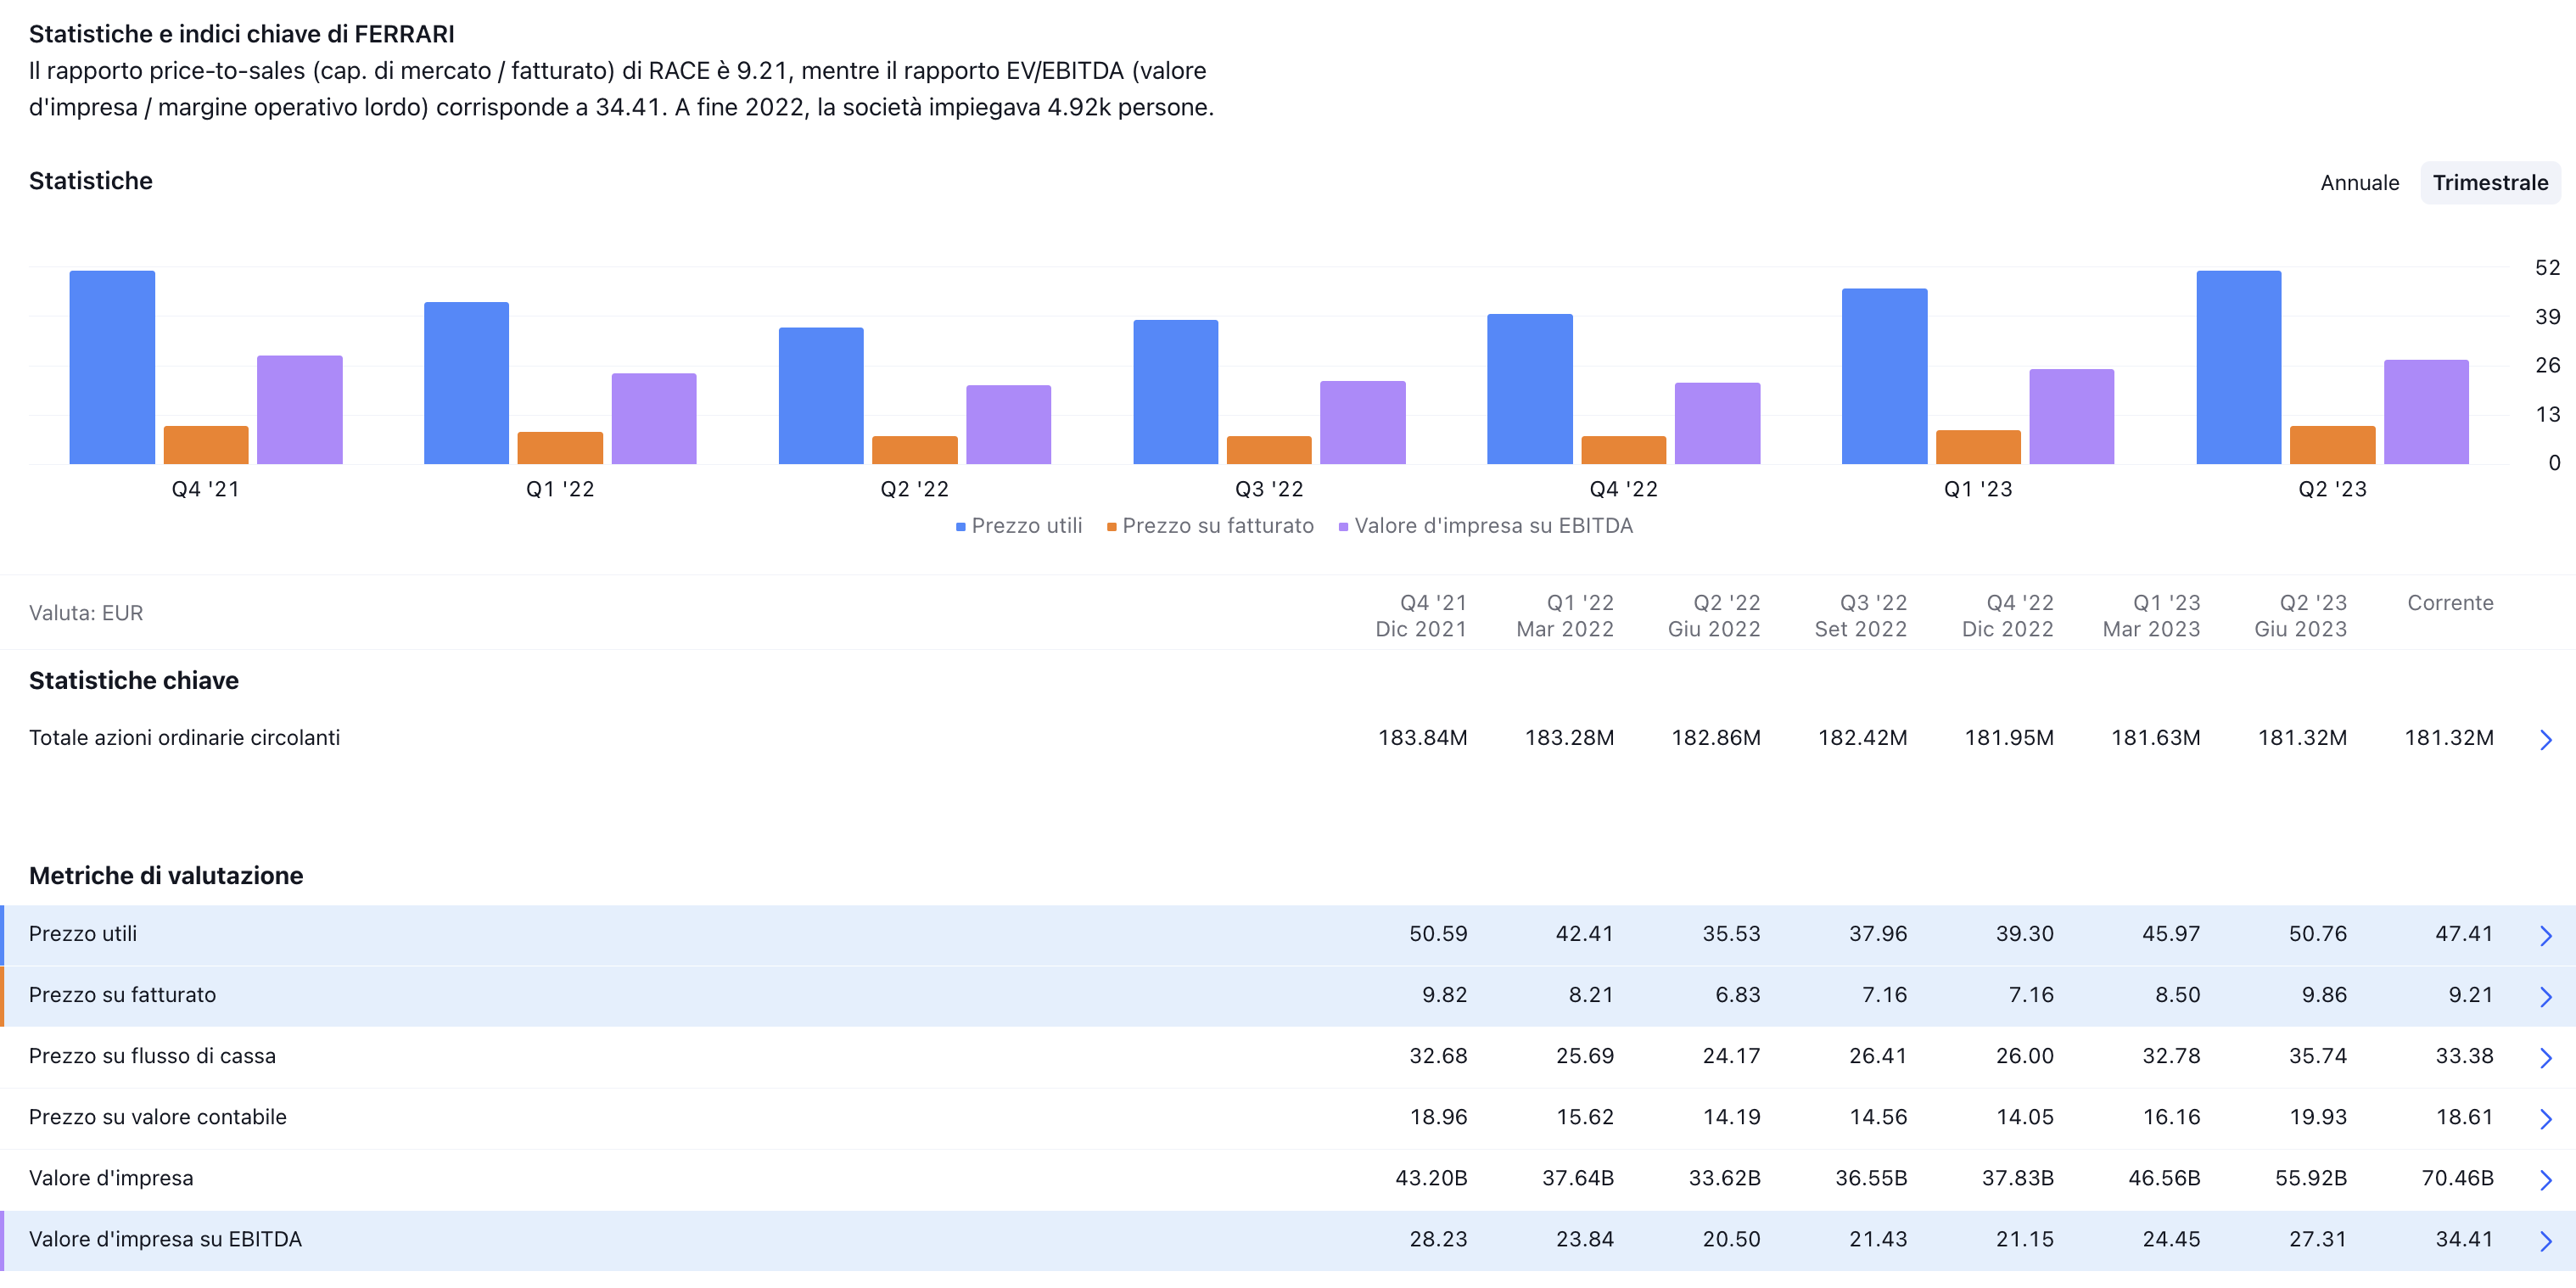Open the Prezzo utili row chevron

coord(2545,935)
